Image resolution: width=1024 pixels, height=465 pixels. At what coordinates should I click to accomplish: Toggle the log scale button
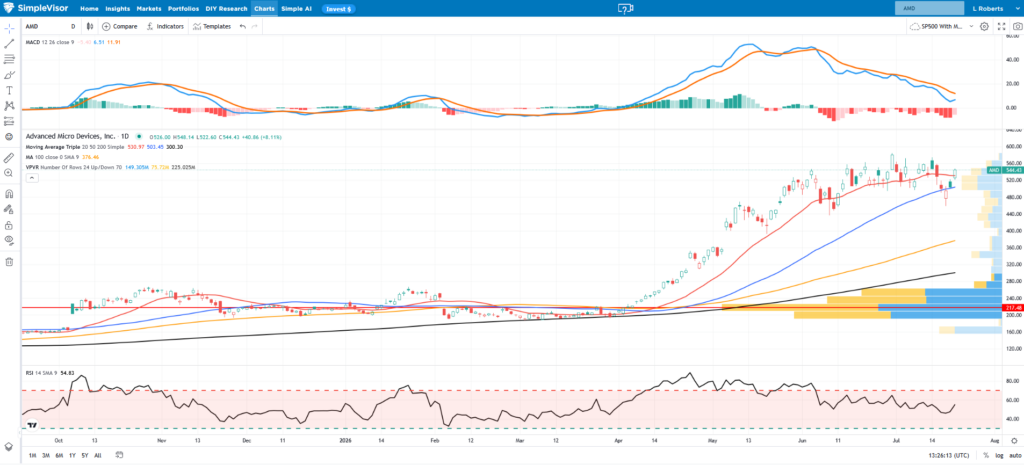[999, 455]
